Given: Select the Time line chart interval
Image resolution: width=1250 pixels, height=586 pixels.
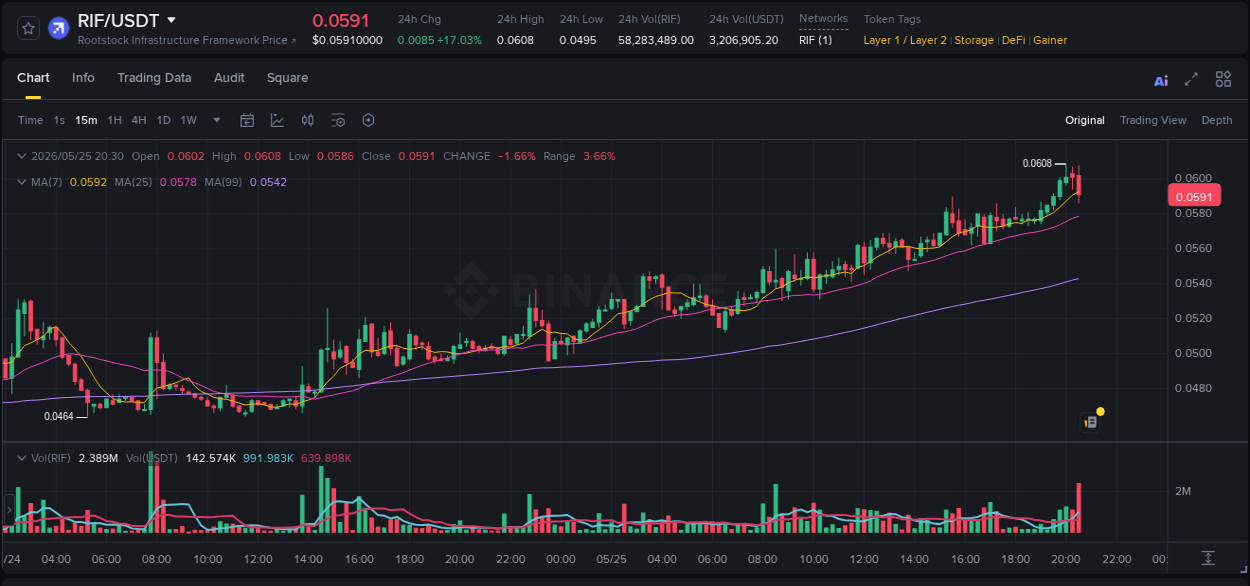Looking at the screenshot, I should pos(30,120).
